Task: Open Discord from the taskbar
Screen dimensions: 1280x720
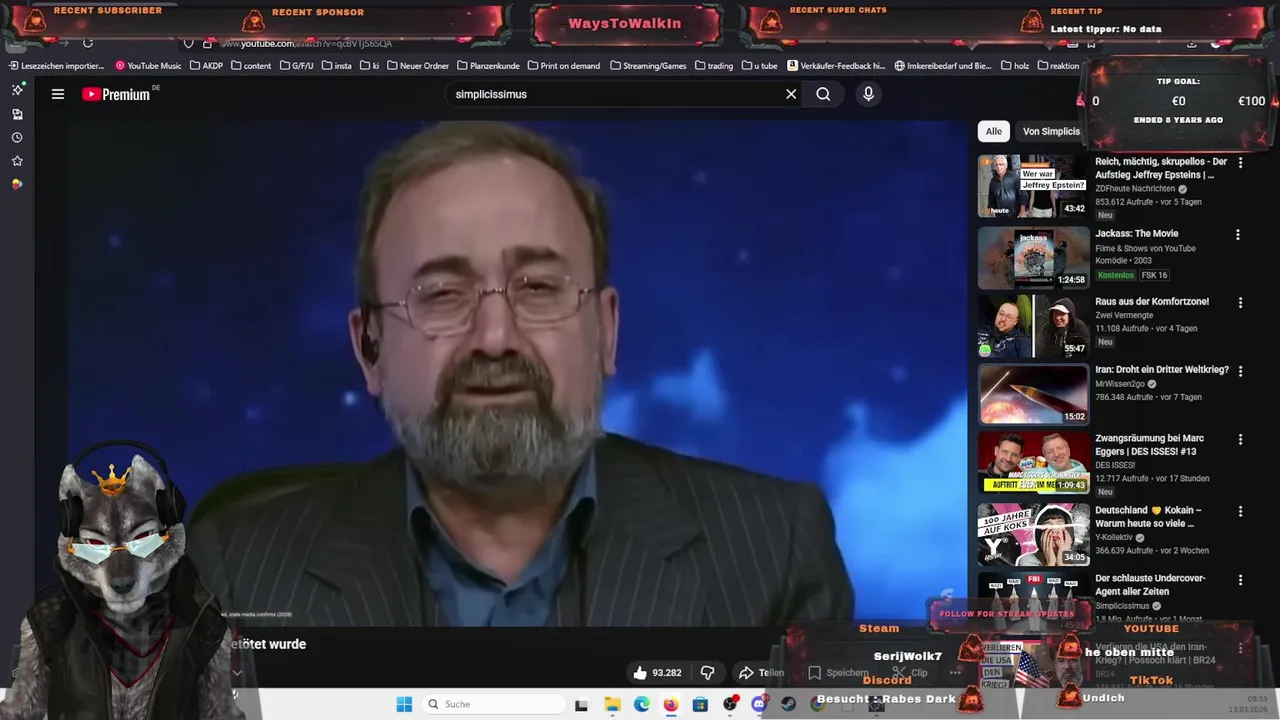Action: coord(759,704)
